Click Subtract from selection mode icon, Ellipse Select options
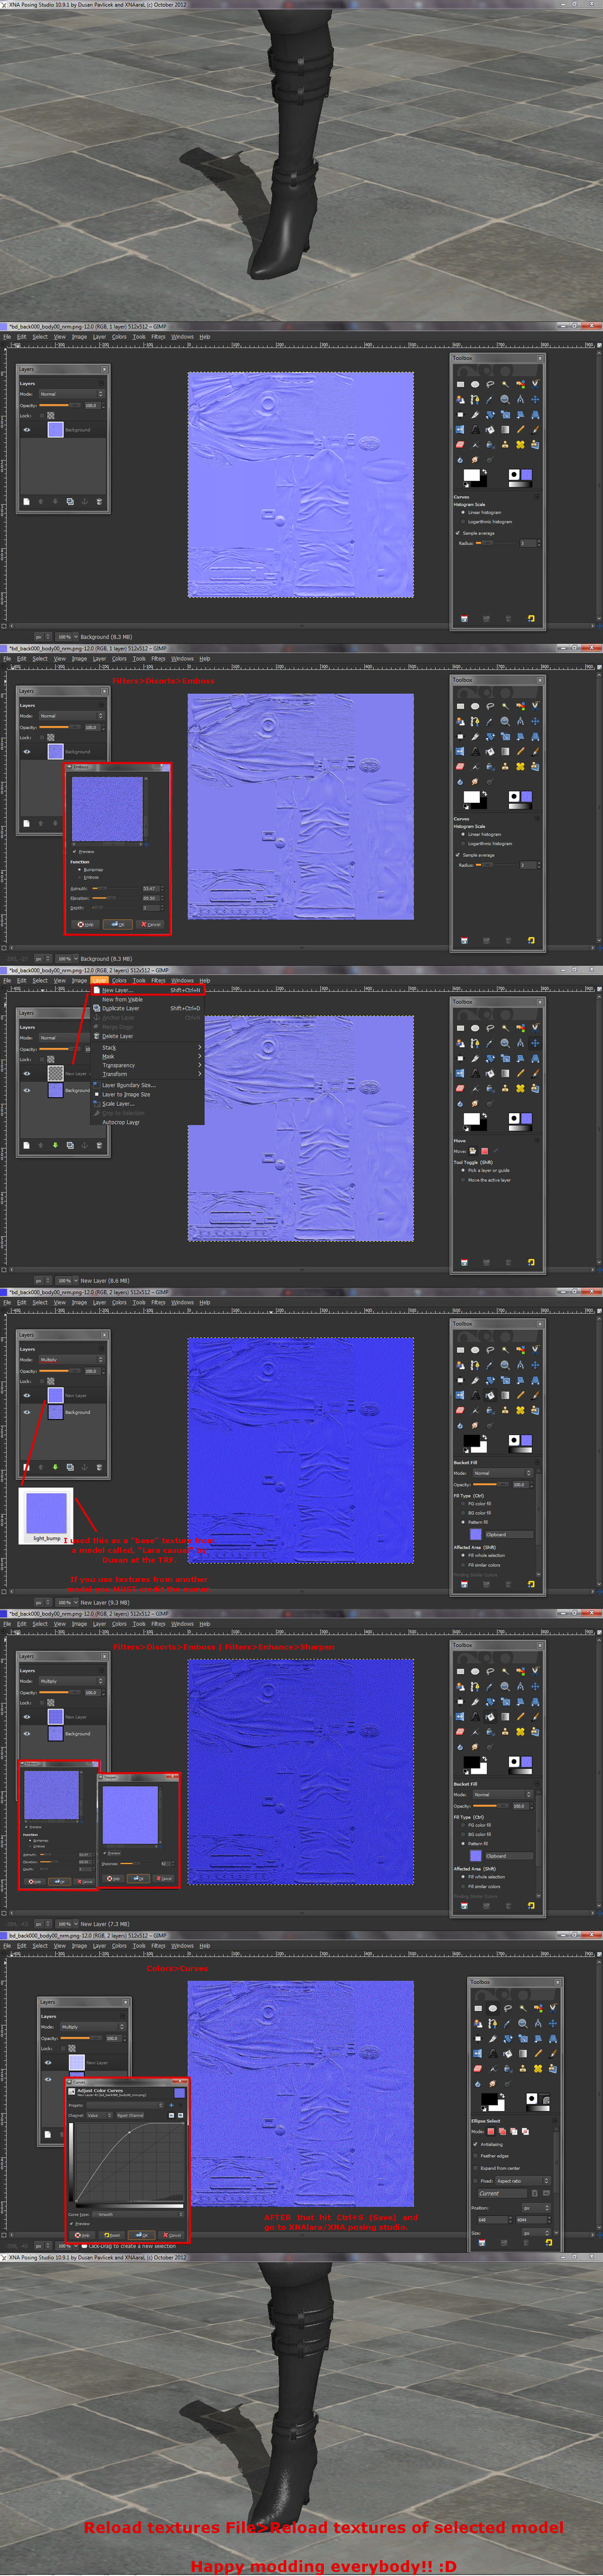 pos(514,2132)
